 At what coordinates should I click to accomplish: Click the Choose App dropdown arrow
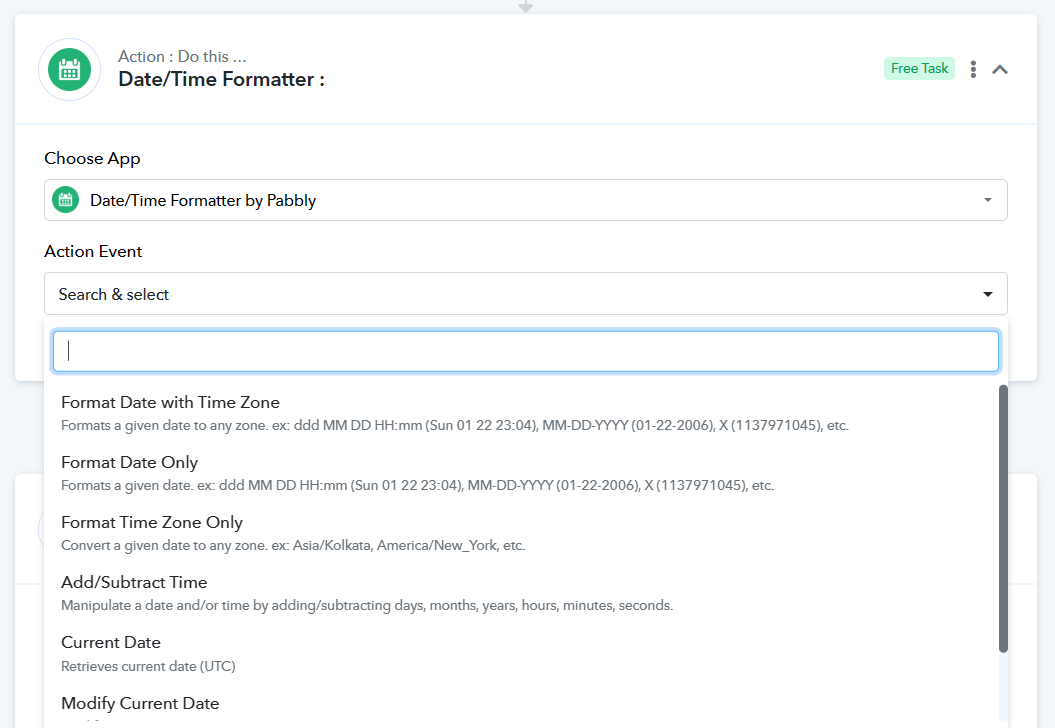[x=987, y=200]
